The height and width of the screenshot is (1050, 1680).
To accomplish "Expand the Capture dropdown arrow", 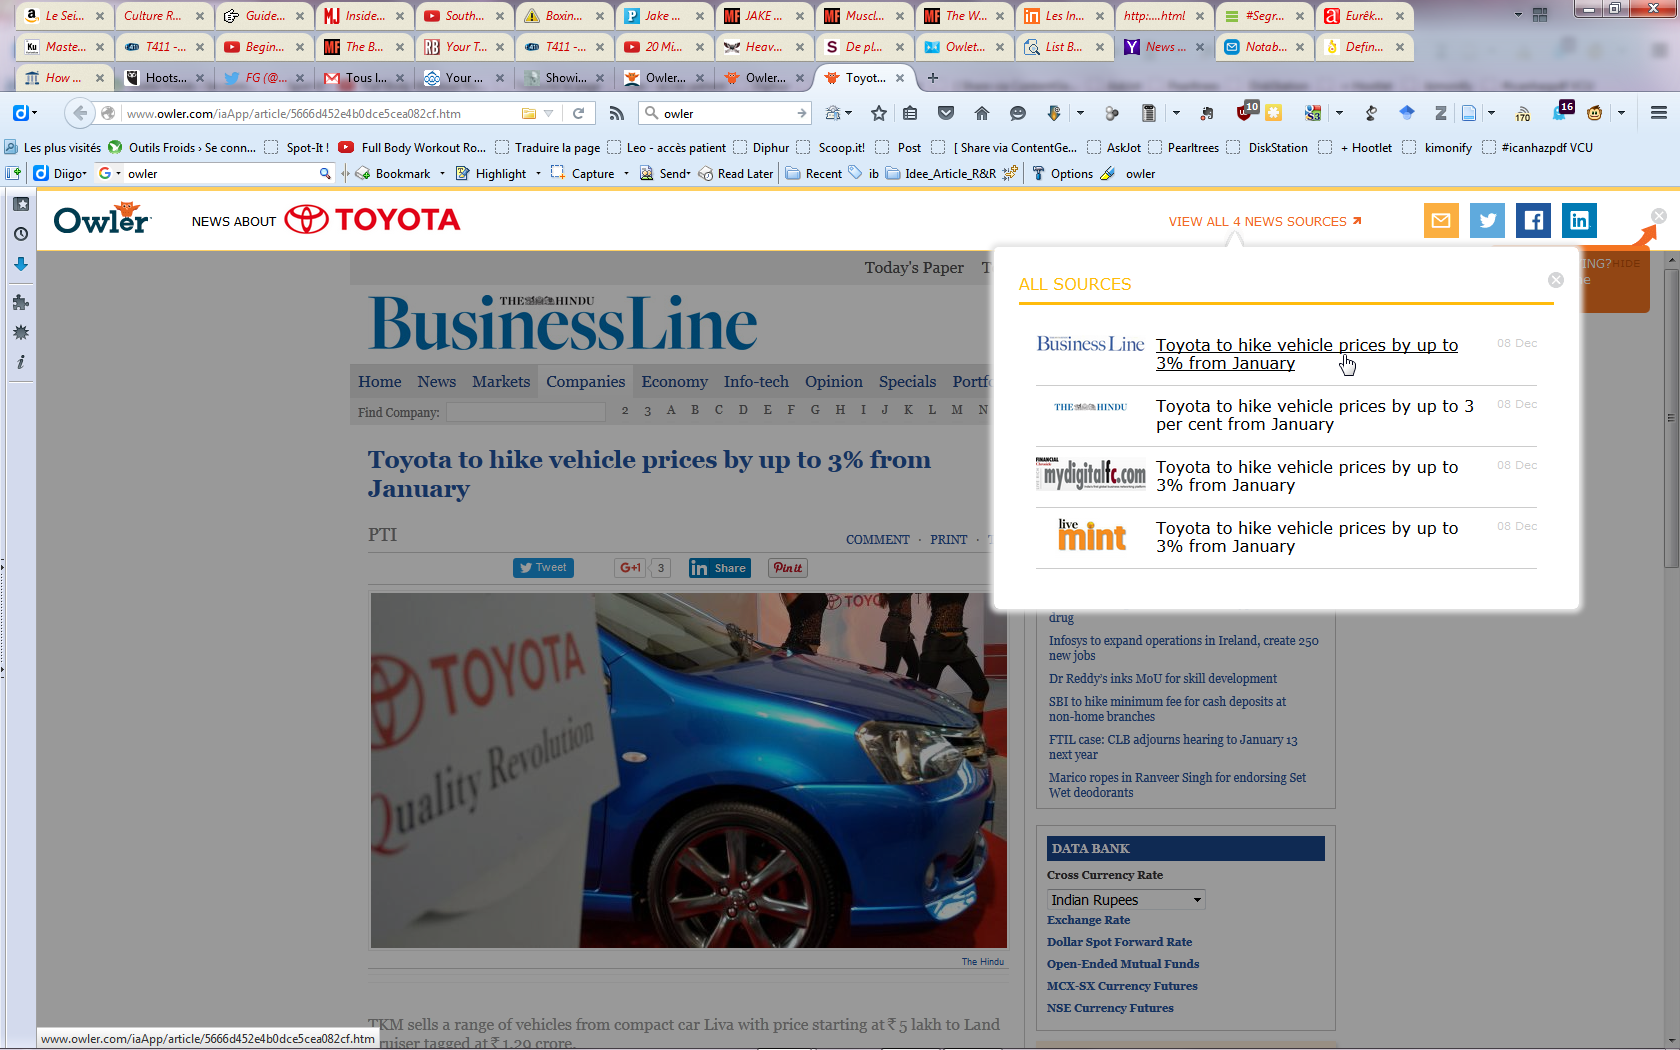I will (x=626, y=173).
